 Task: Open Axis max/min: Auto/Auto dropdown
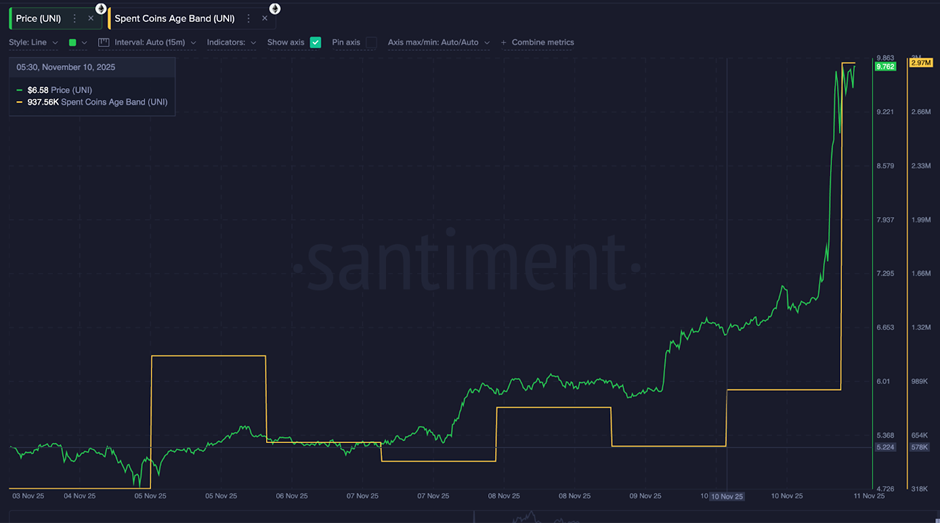tap(438, 43)
